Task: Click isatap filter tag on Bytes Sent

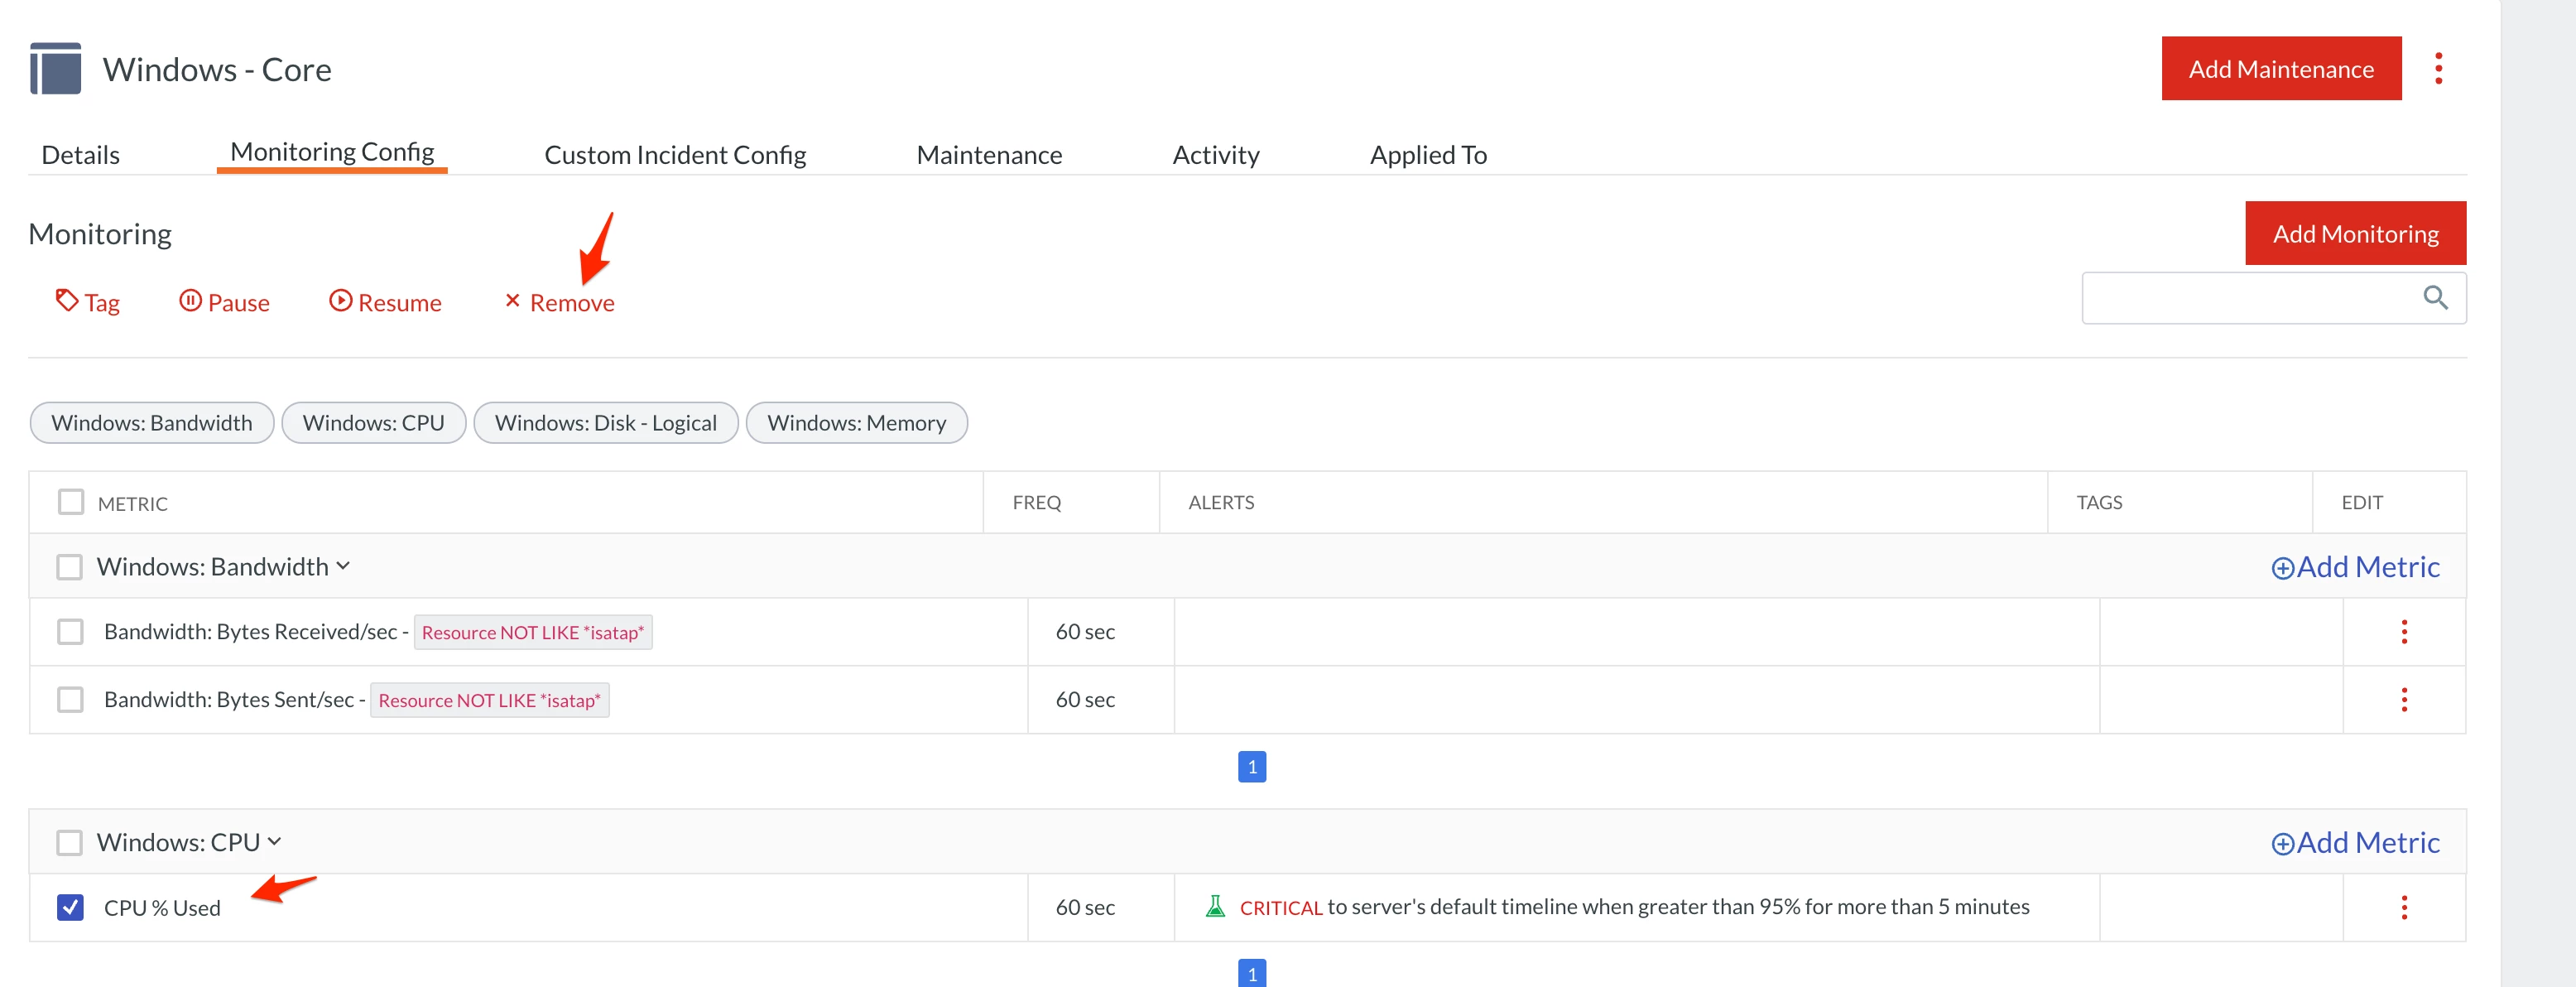Action: [x=490, y=700]
